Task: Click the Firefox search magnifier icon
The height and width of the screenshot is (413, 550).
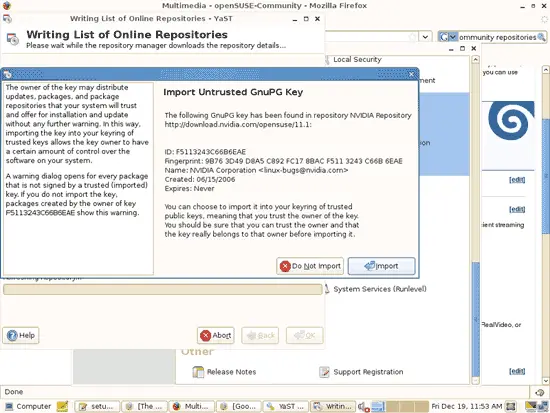Action: click(541, 37)
